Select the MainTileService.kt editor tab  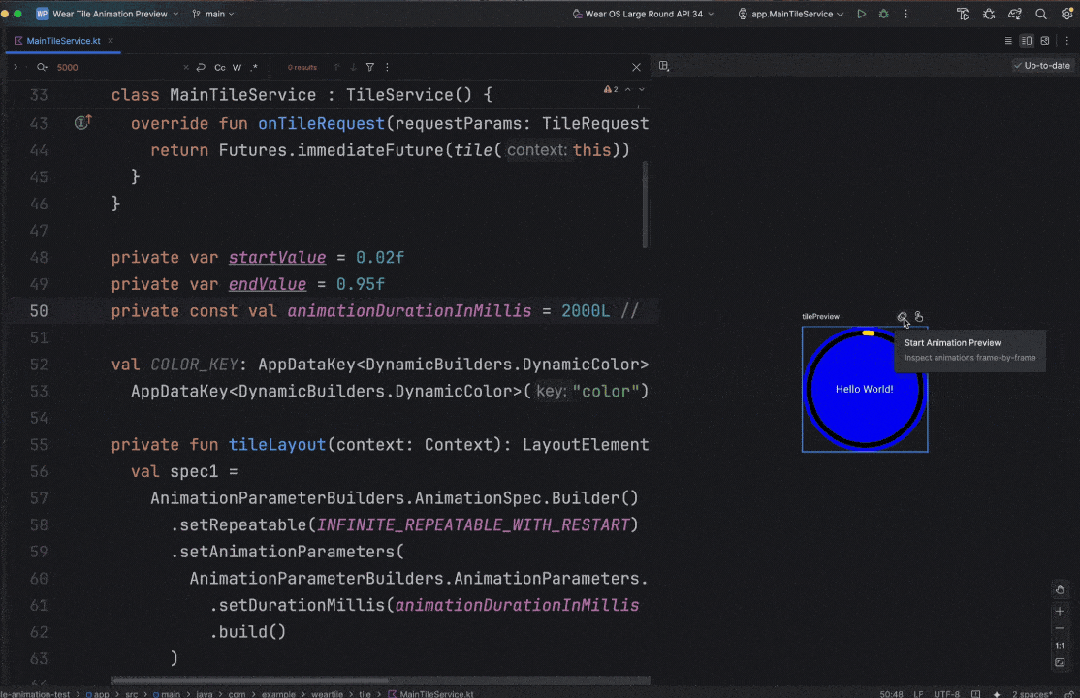(x=63, y=41)
